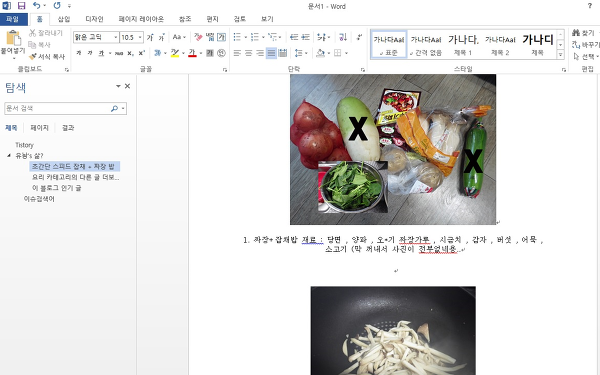
Task: Toggle Strikethrough formatting
Action: pos(119,53)
